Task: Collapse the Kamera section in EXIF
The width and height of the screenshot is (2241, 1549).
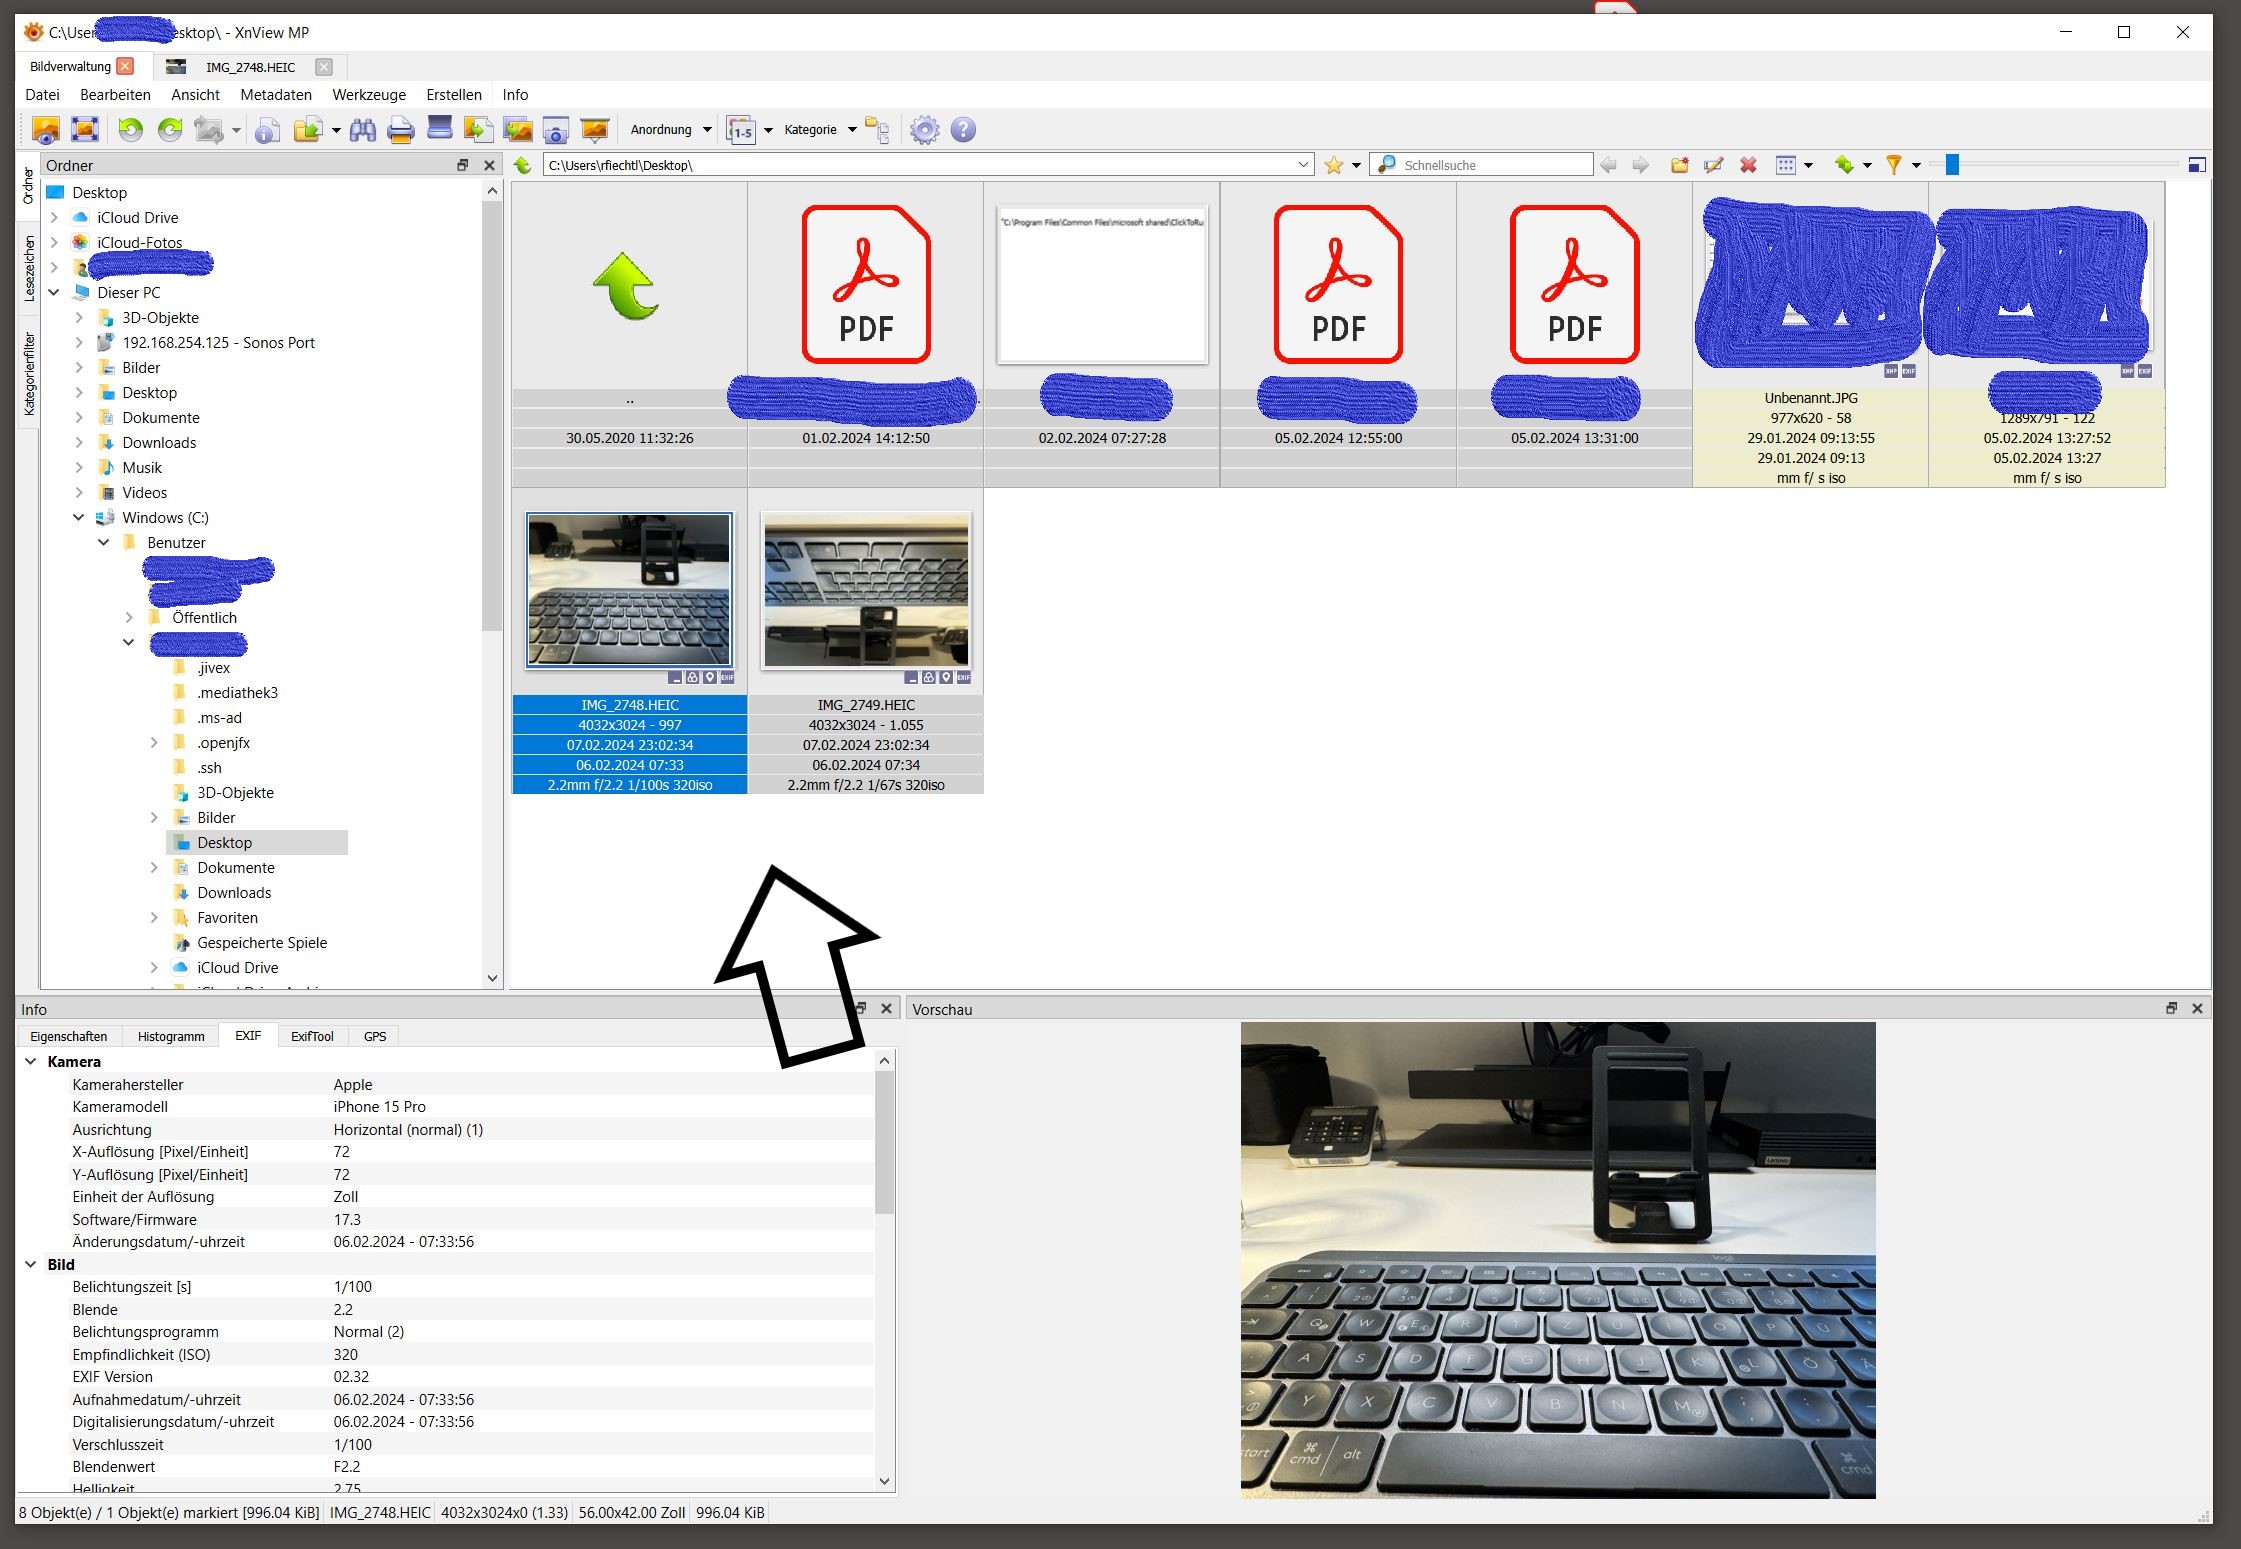Action: [31, 1062]
